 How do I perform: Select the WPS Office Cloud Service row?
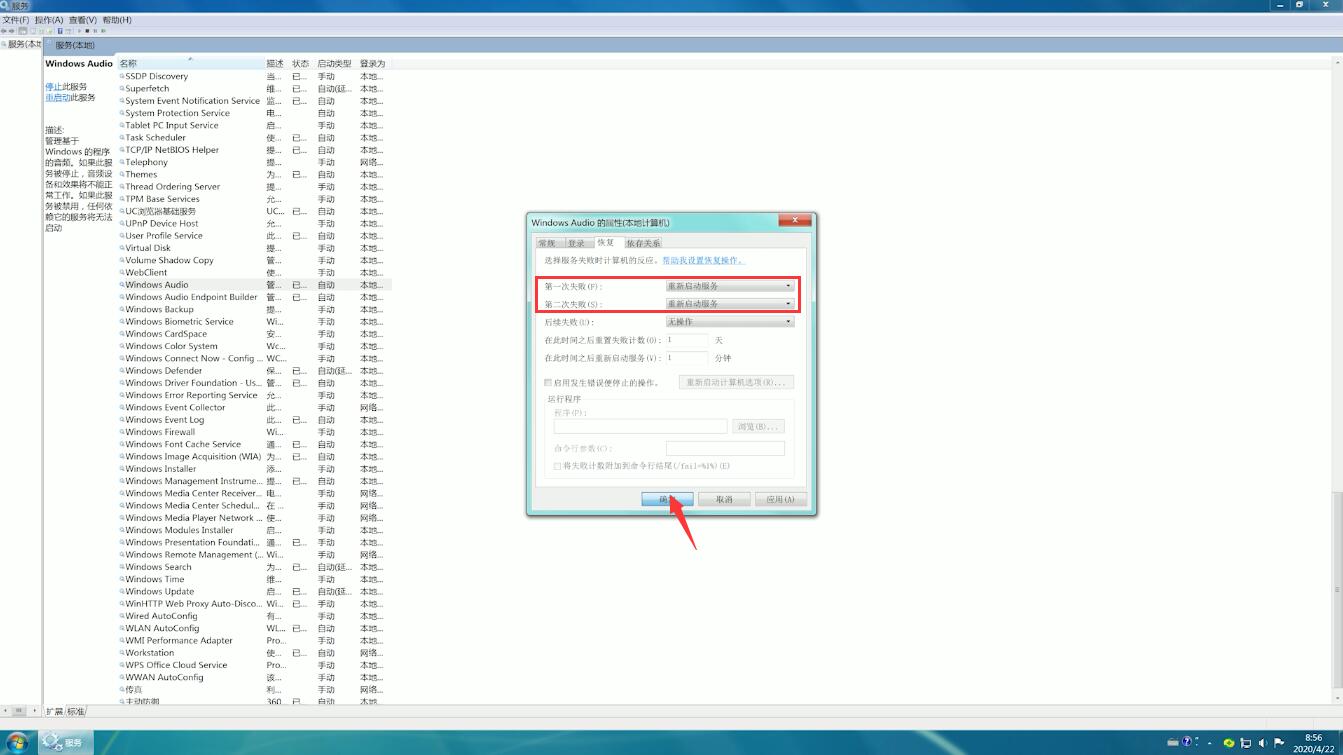254,665
